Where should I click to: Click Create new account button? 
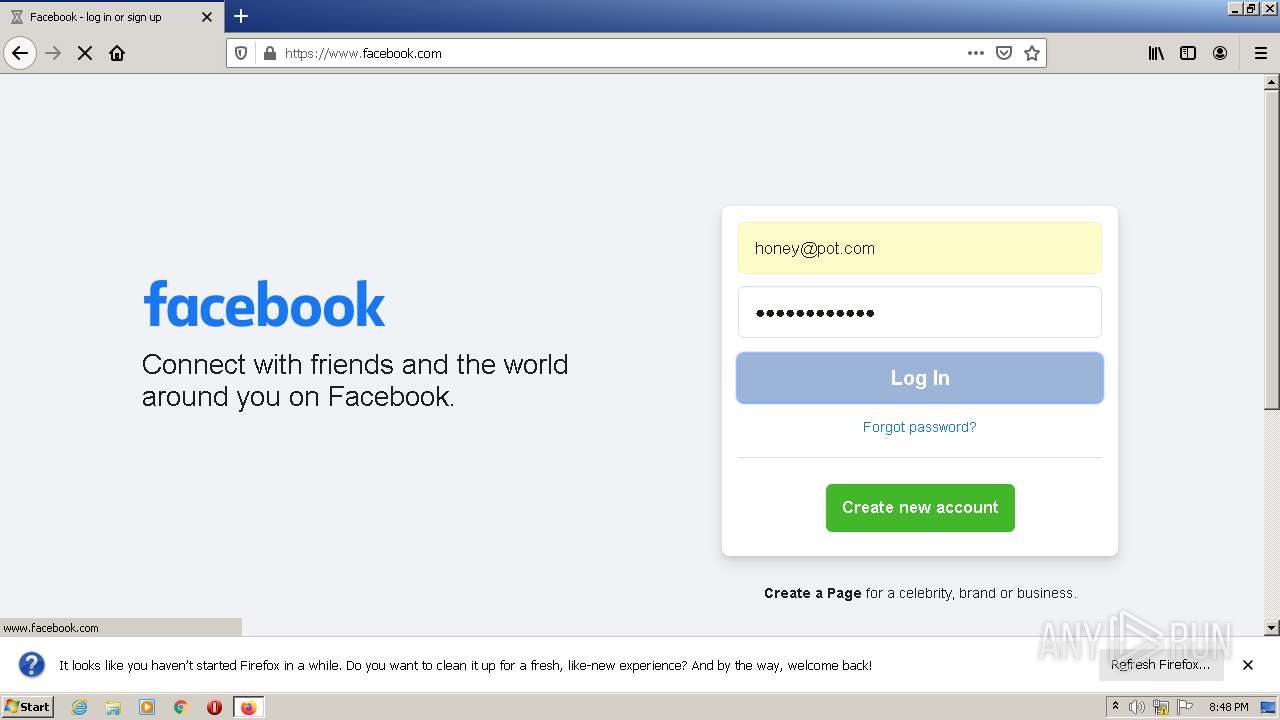920,508
